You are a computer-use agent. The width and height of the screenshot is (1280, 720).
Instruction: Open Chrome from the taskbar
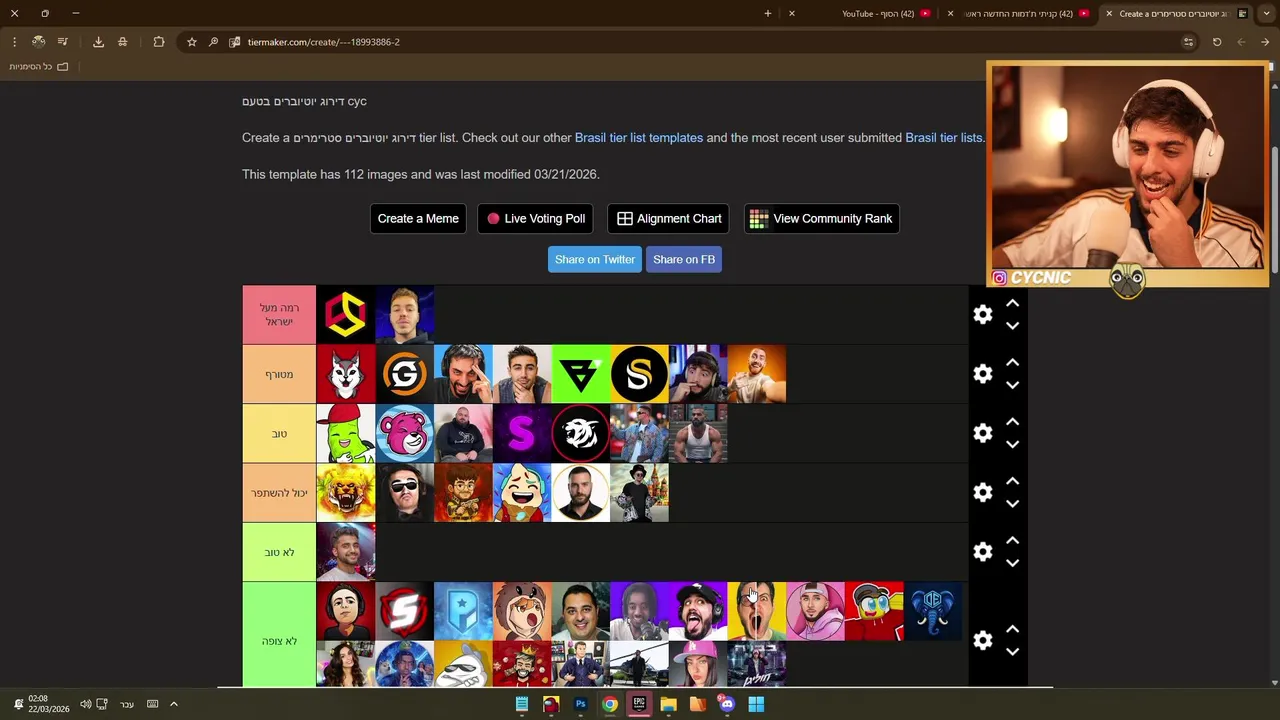[609, 704]
